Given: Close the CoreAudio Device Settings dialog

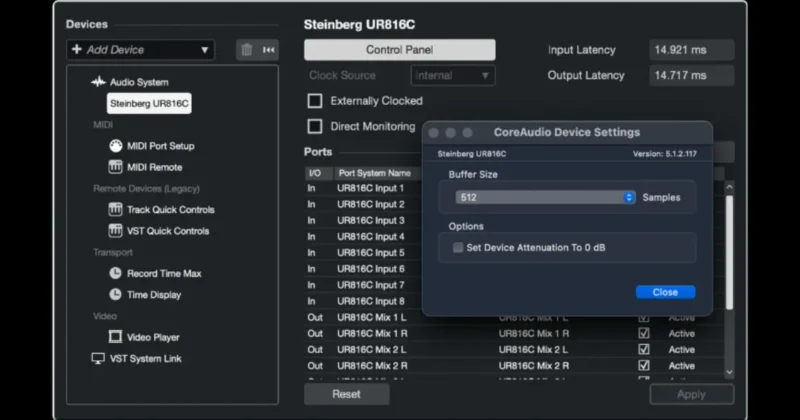Looking at the screenshot, I should [665, 292].
